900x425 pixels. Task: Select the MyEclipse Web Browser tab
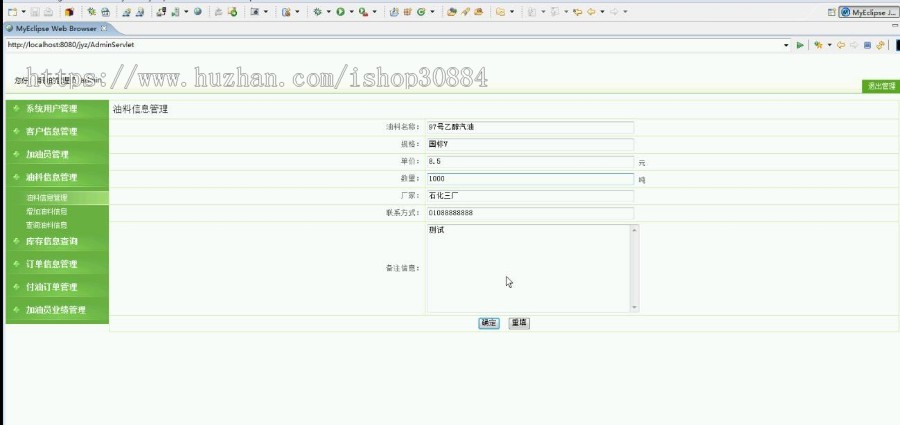click(56, 28)
